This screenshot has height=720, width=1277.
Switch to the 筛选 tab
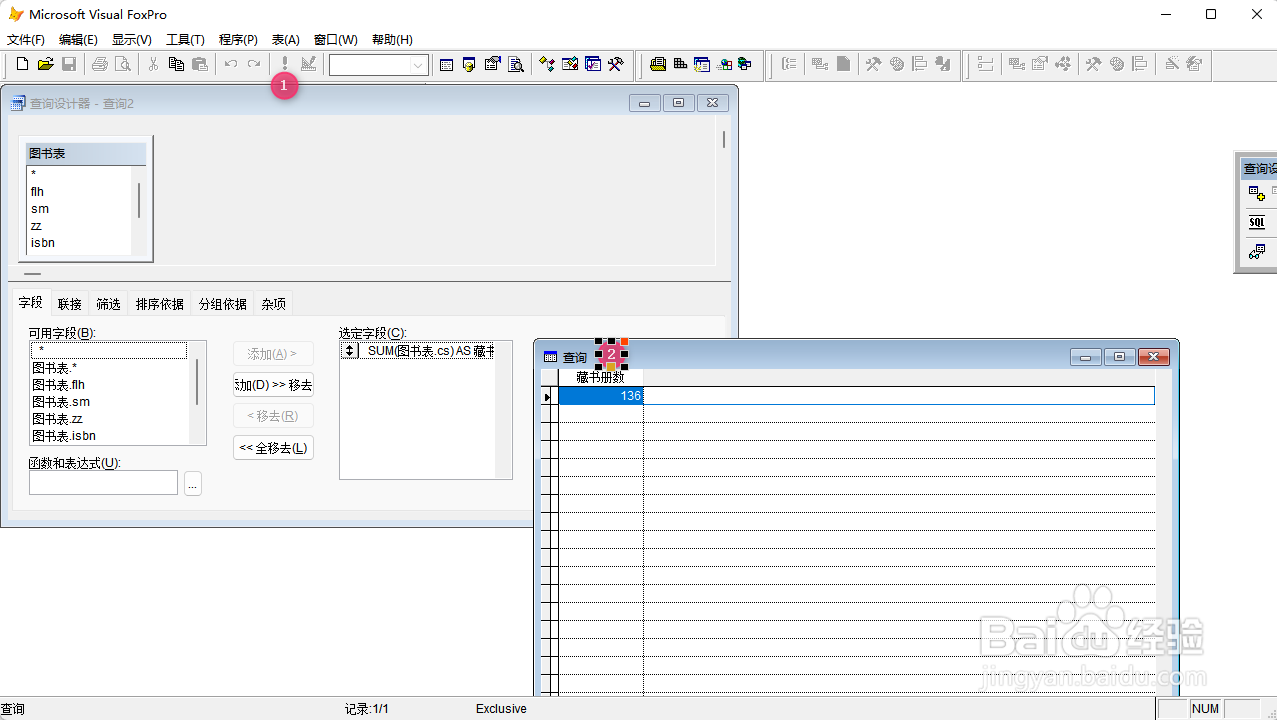click(x=108, y=304)
